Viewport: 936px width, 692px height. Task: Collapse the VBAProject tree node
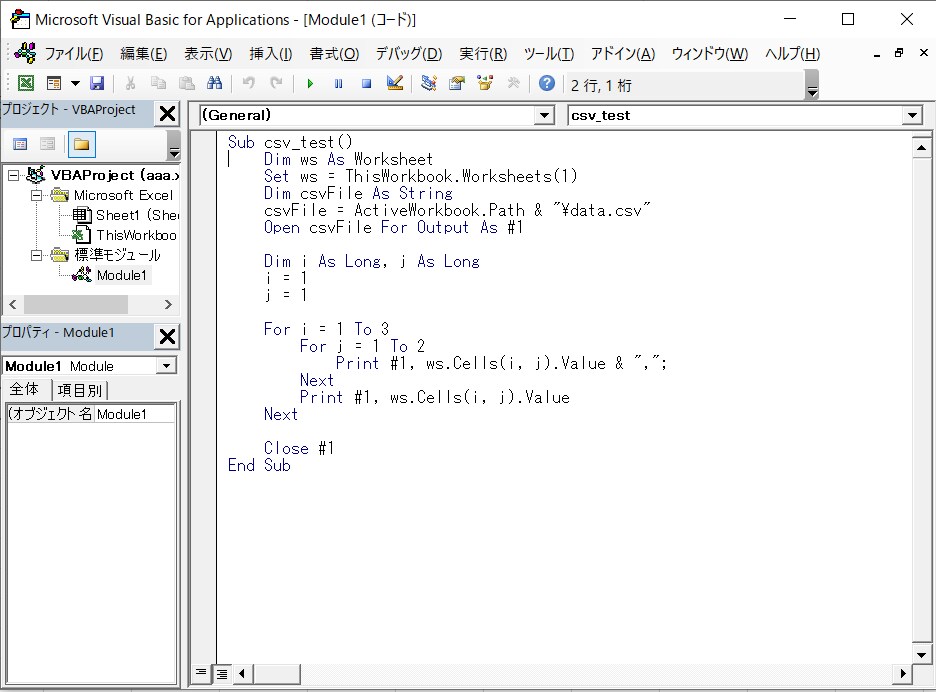(13, 176)
